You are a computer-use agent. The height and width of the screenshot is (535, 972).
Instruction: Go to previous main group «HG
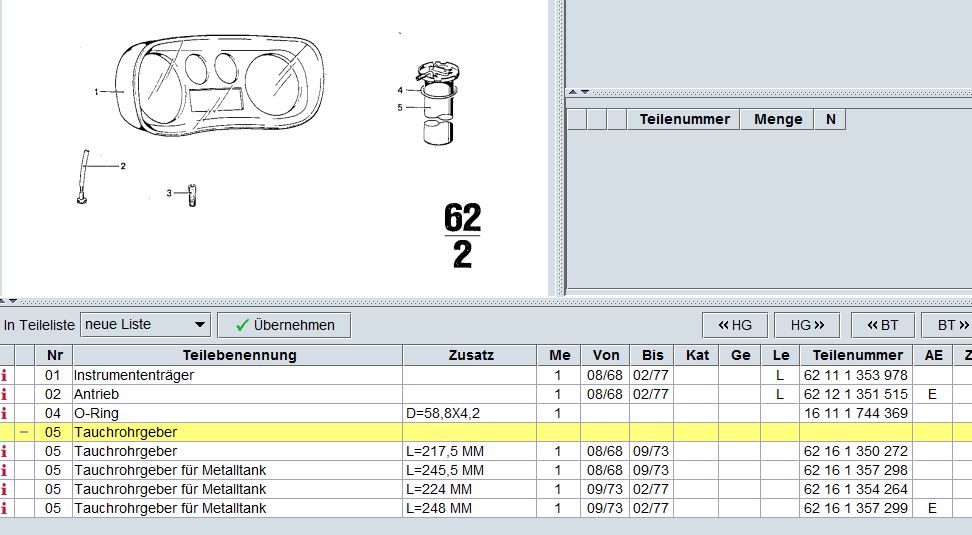click(734, 325)
